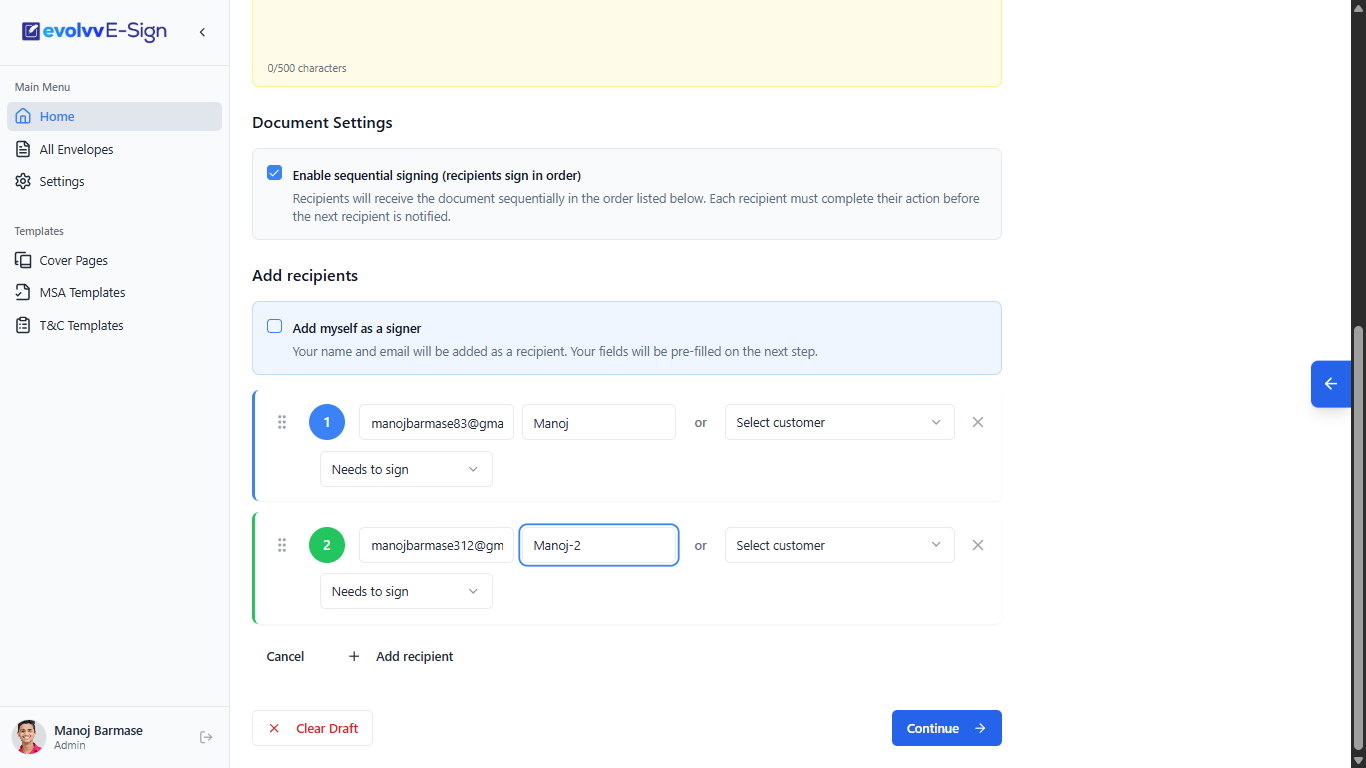Click the name field containing Manoj
Viewport: 1366px width, 768px height.
point(599,422)
